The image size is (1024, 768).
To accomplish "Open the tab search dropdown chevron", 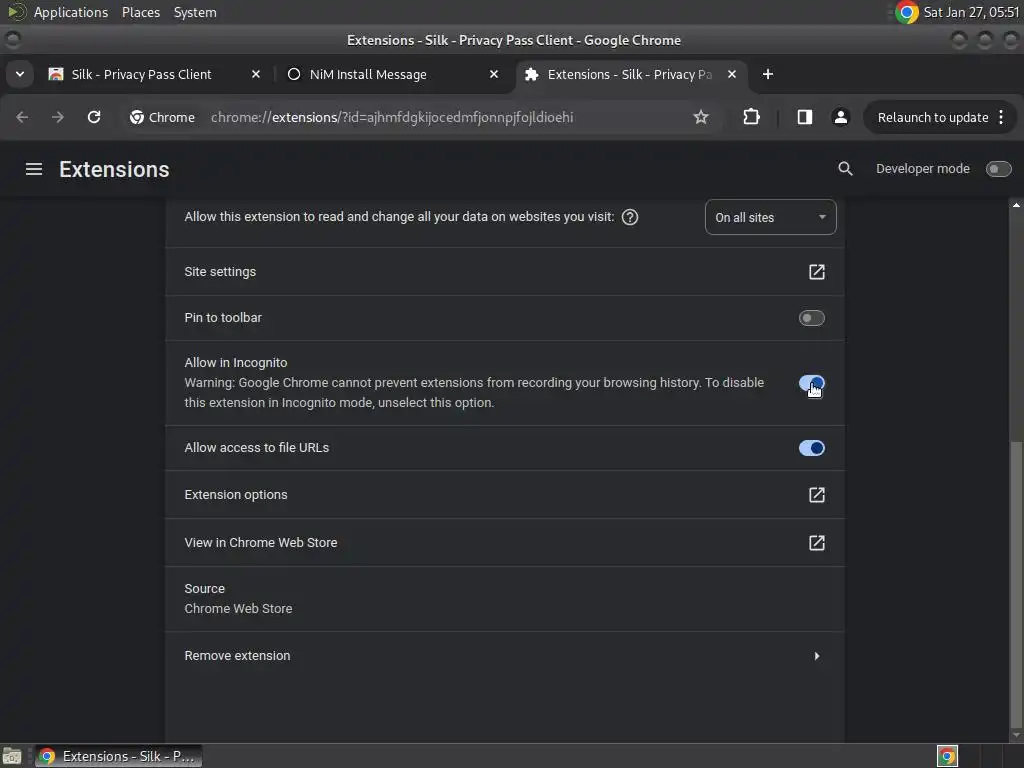I will pos(20,74).
